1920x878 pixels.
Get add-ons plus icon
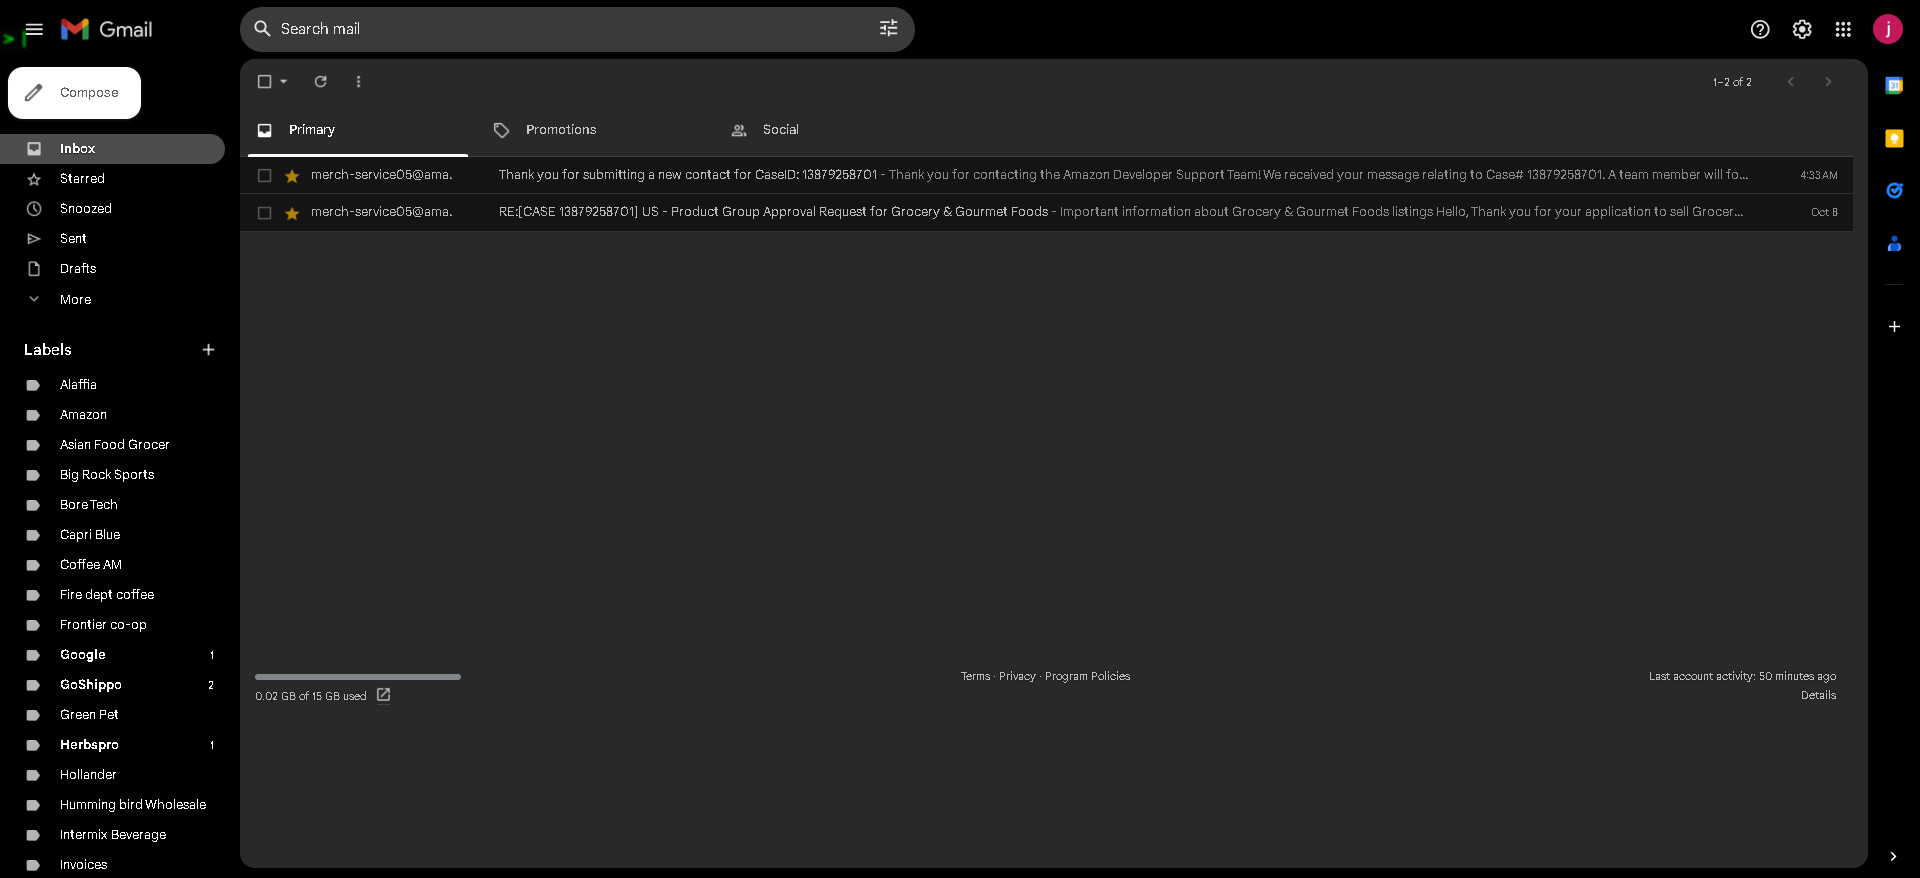(1894, 327)
